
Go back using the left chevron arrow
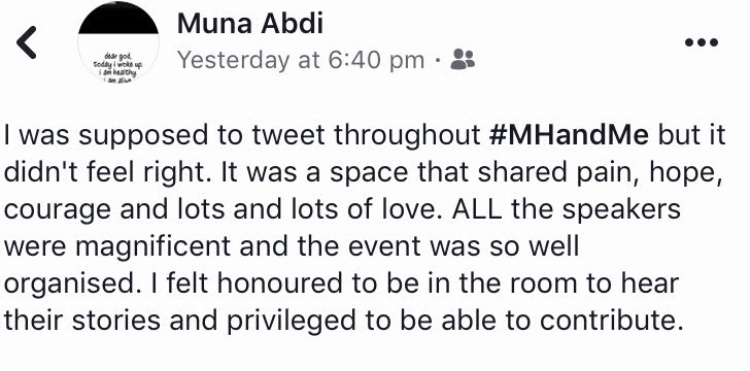pos(26,43)
